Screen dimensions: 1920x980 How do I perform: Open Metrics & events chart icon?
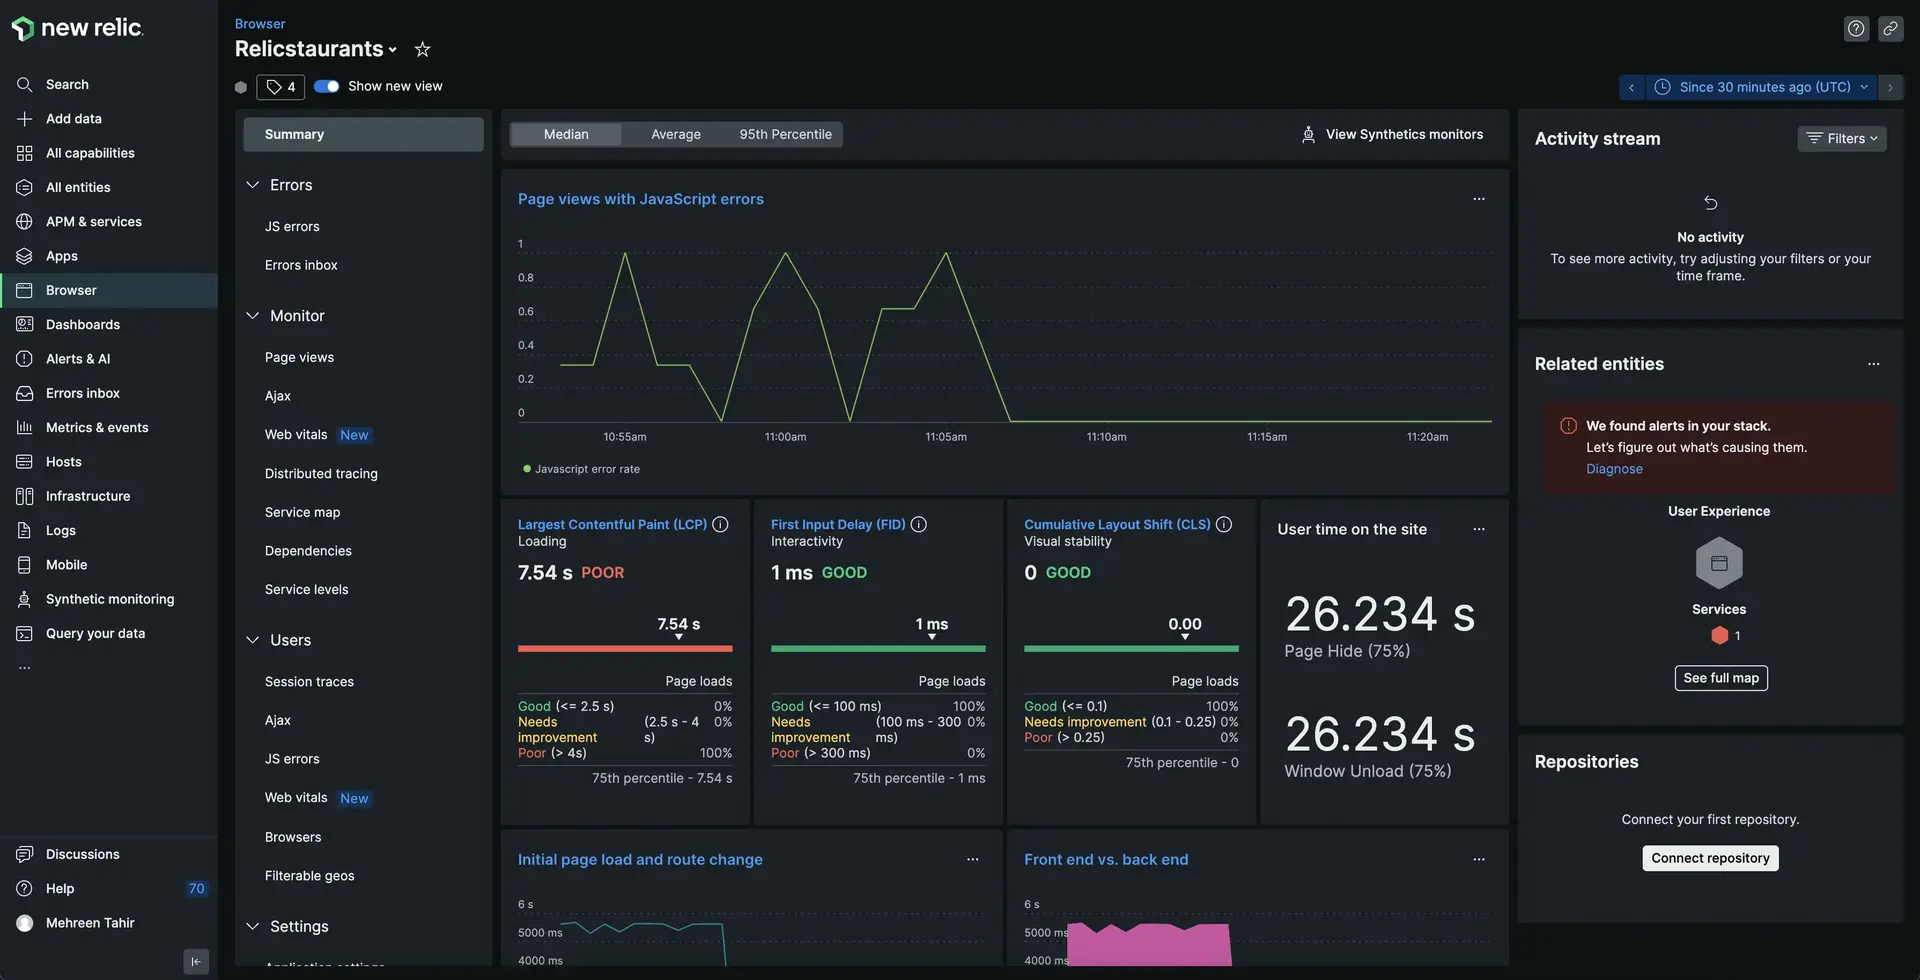(x=25, y=428)
